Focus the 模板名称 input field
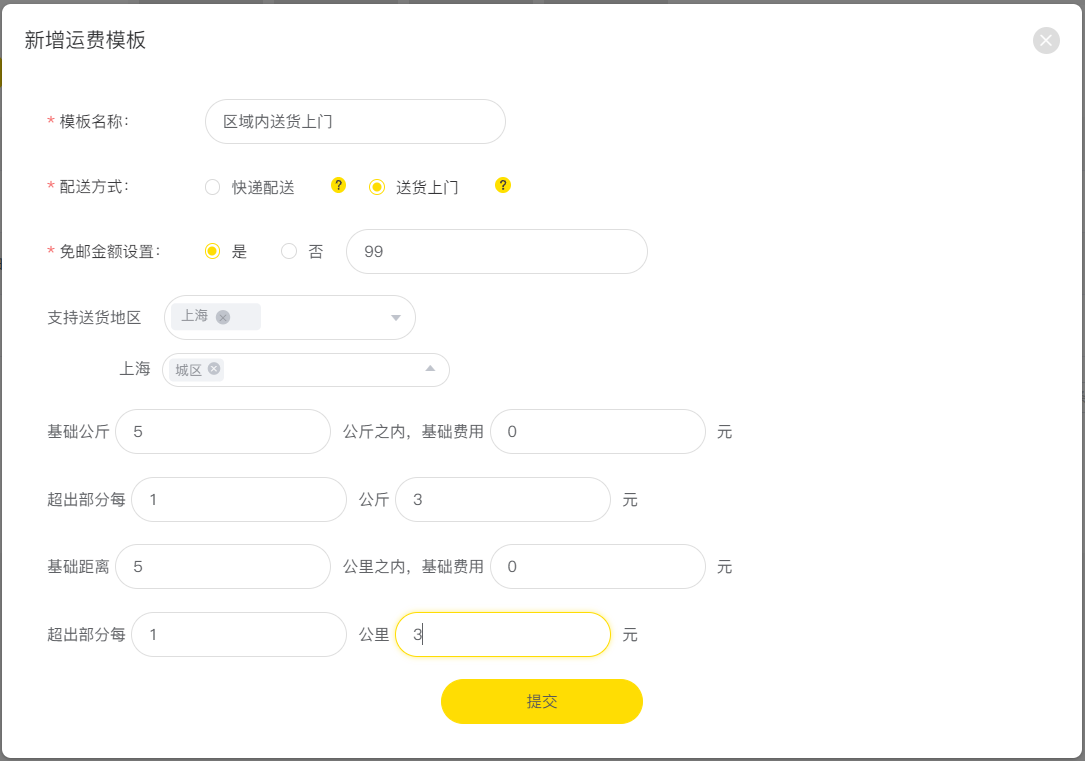This screenshot has height=761, width=1085. 355,122
